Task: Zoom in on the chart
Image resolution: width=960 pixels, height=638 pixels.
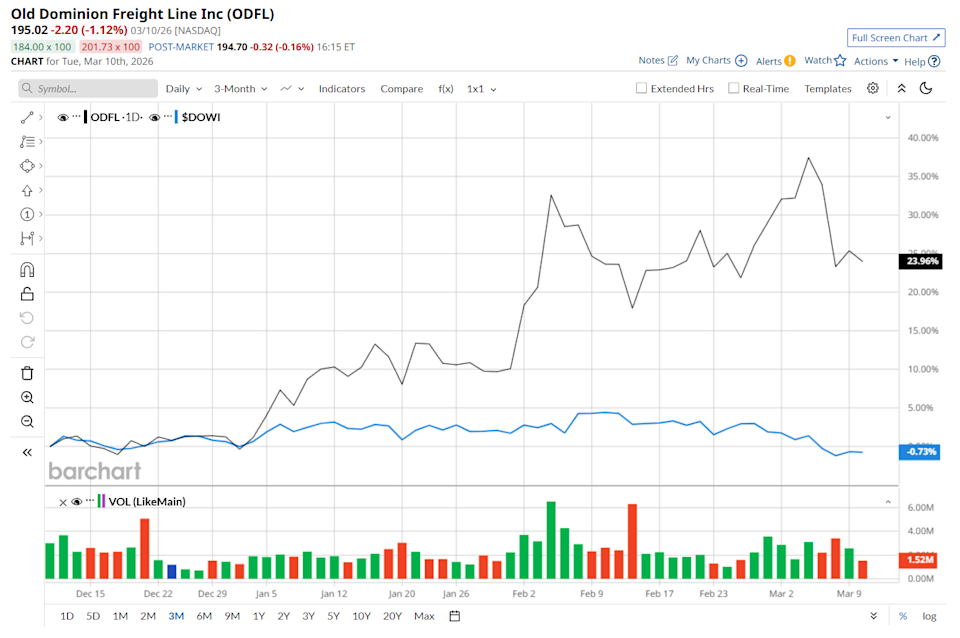Action: click(x=27, y=396)
